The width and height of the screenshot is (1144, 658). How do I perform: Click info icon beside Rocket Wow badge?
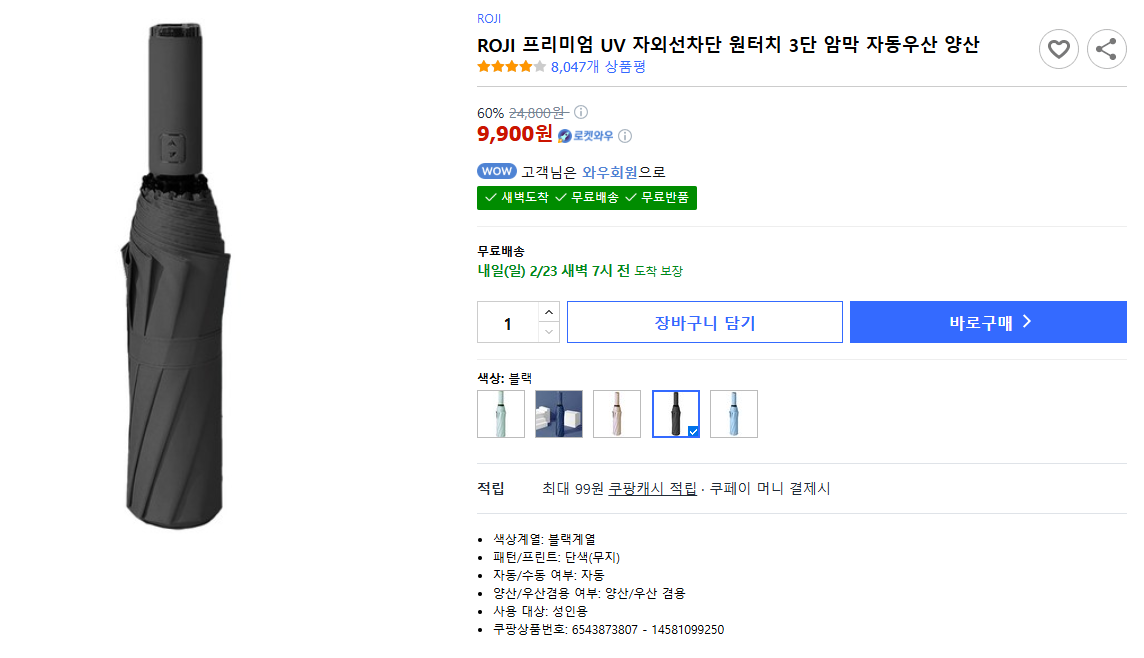pyautogui.click(x=625, y=136)
